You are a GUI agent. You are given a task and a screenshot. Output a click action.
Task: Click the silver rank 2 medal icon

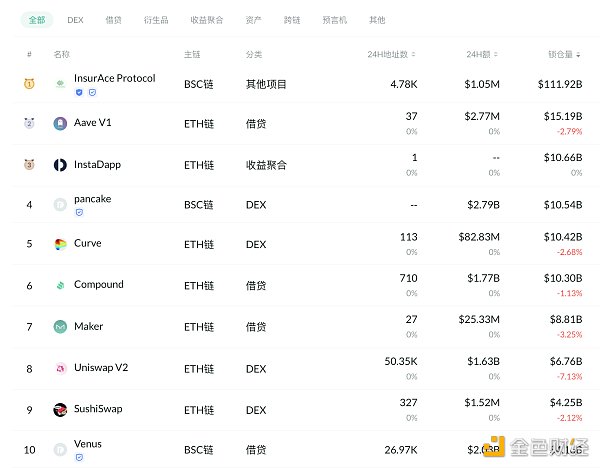coord(29,123)
